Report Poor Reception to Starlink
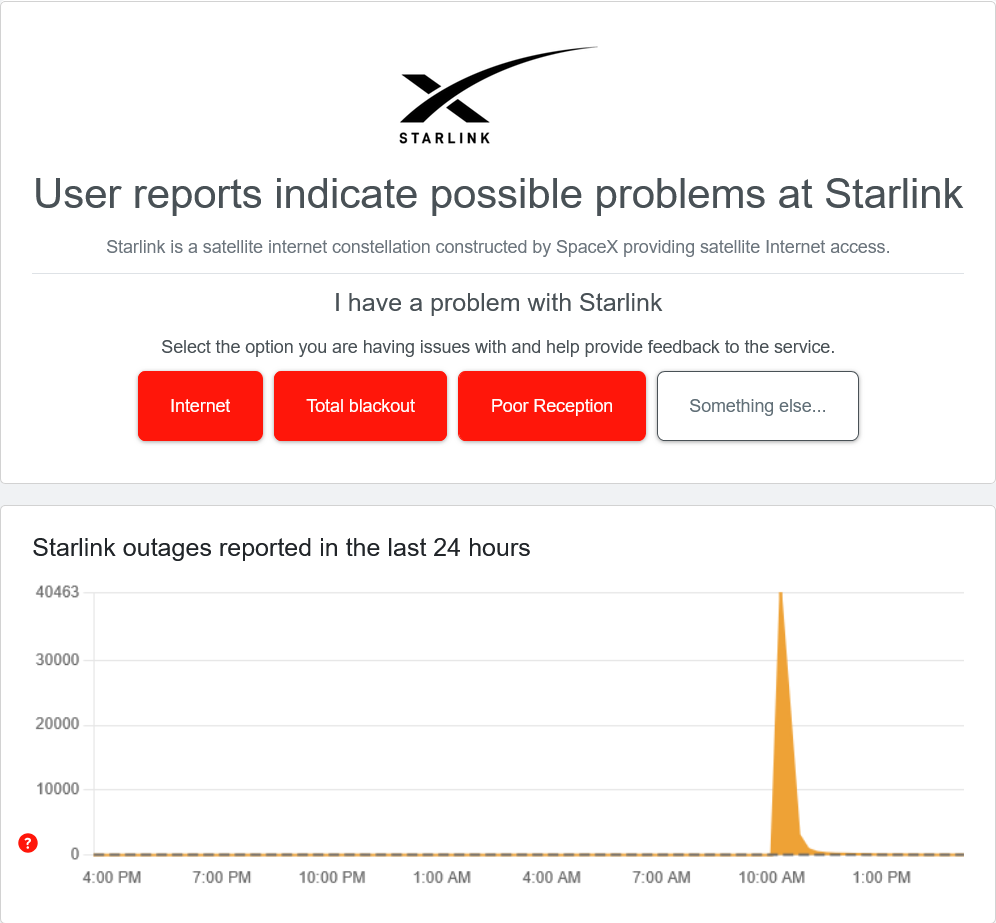 tap(551, 406)
